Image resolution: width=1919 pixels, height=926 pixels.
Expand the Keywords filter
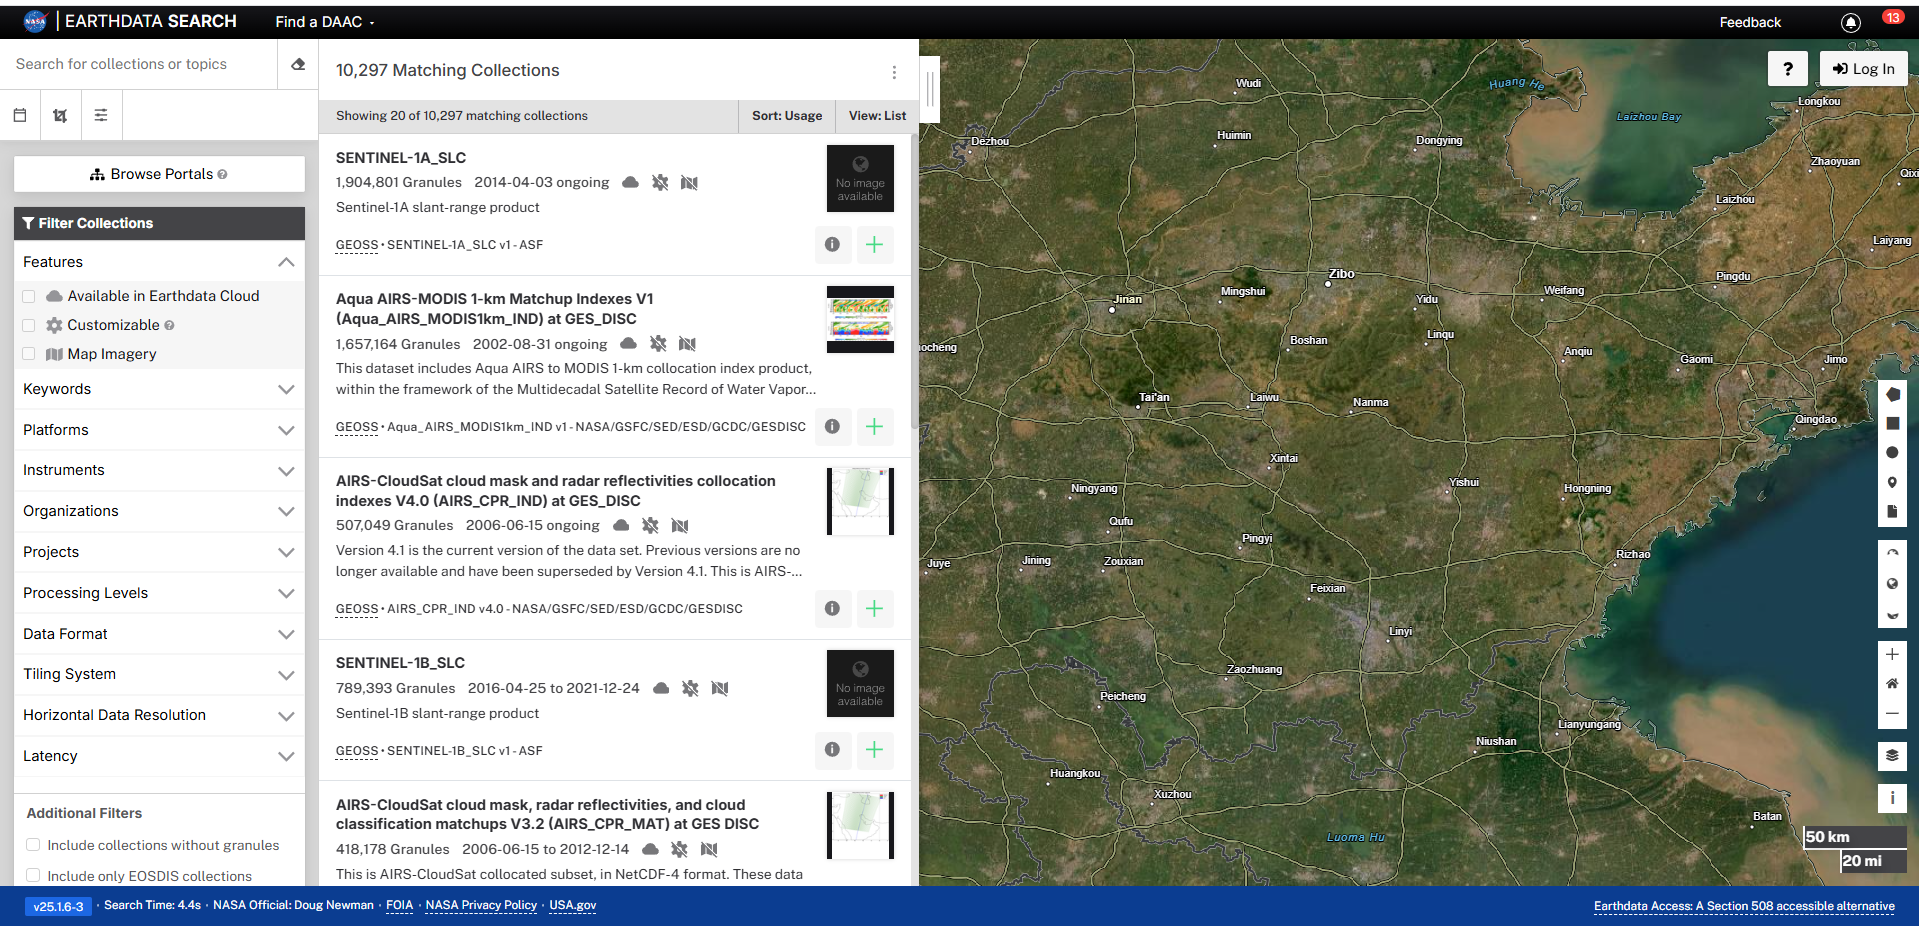click(x=159, y=389)
